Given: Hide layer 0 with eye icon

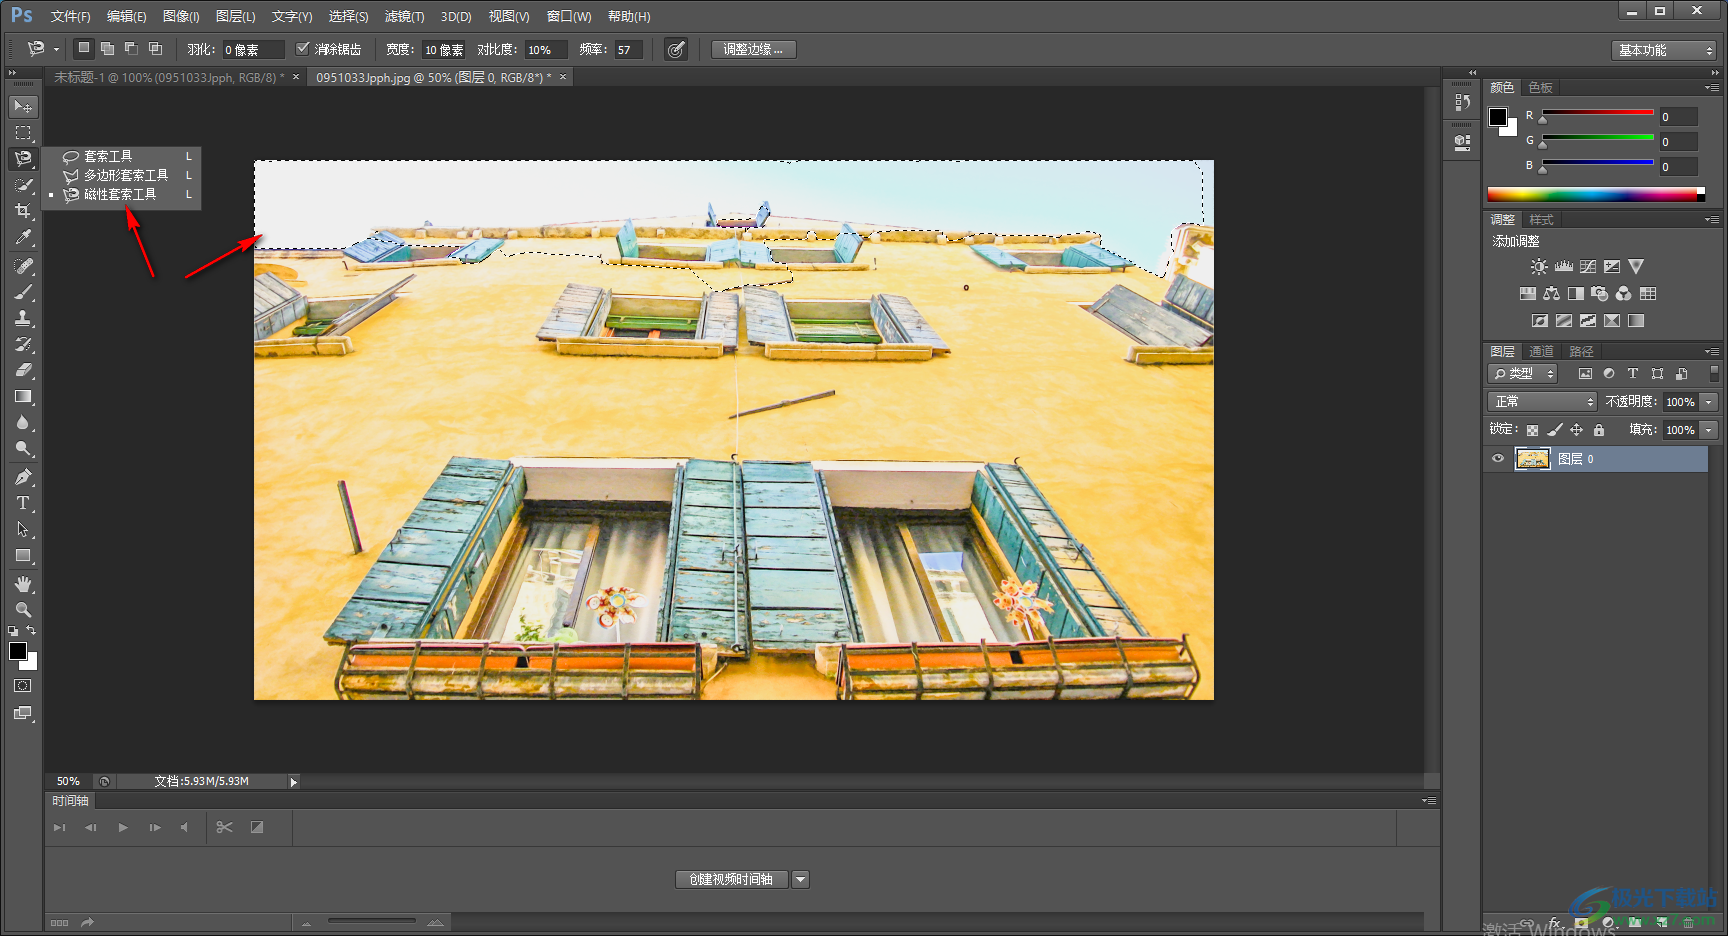Looking at the screenshot, I should pos(1498,459).
